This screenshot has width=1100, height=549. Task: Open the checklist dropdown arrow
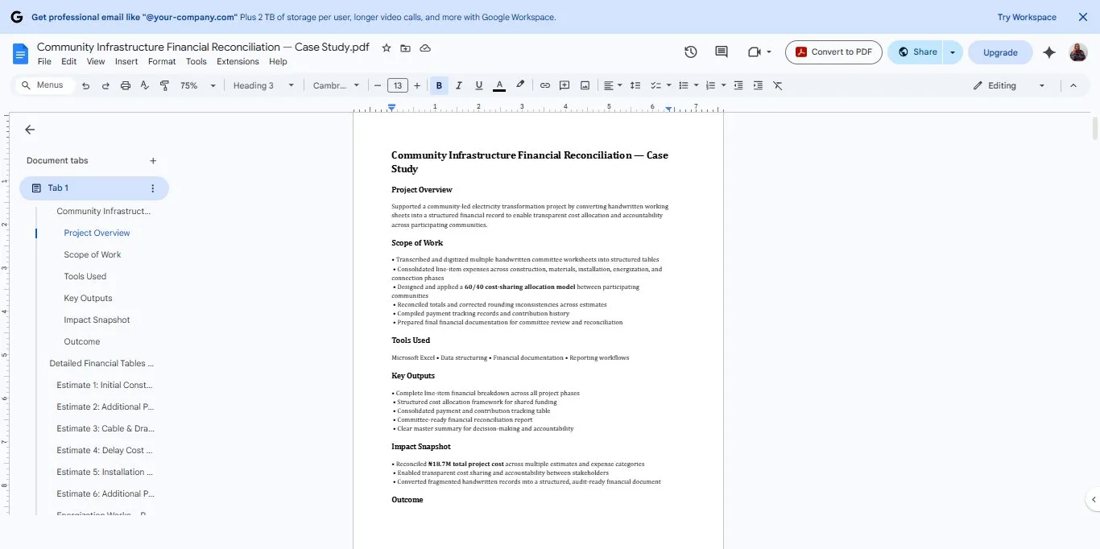pyautogui.click(x=669, y=86)
